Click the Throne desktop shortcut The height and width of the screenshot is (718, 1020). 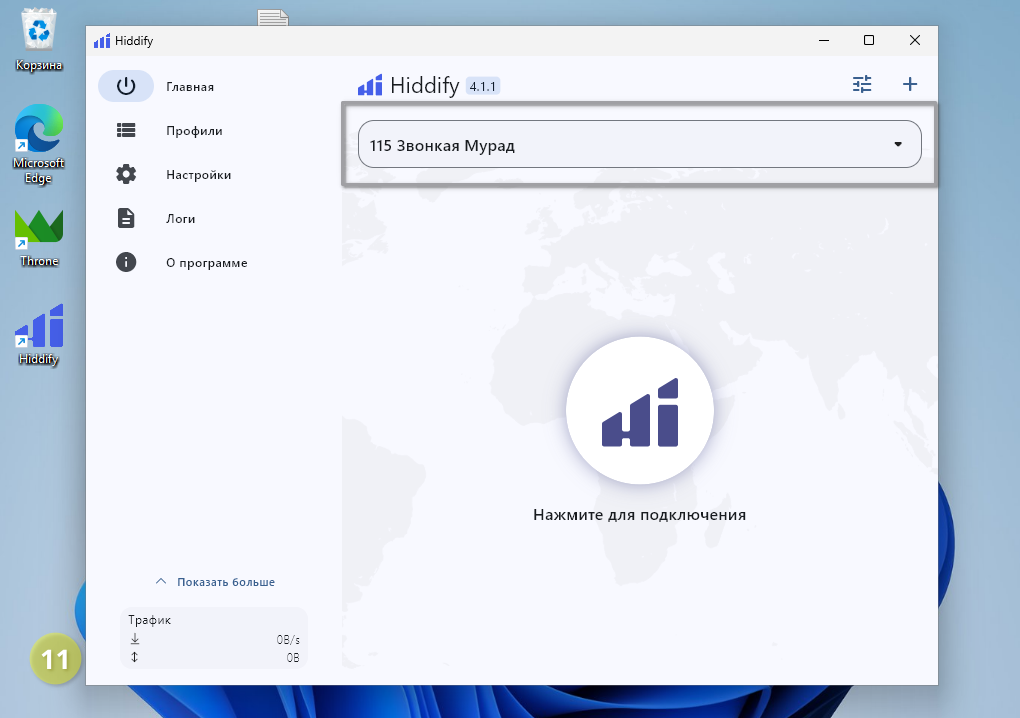tap(39, 238)
